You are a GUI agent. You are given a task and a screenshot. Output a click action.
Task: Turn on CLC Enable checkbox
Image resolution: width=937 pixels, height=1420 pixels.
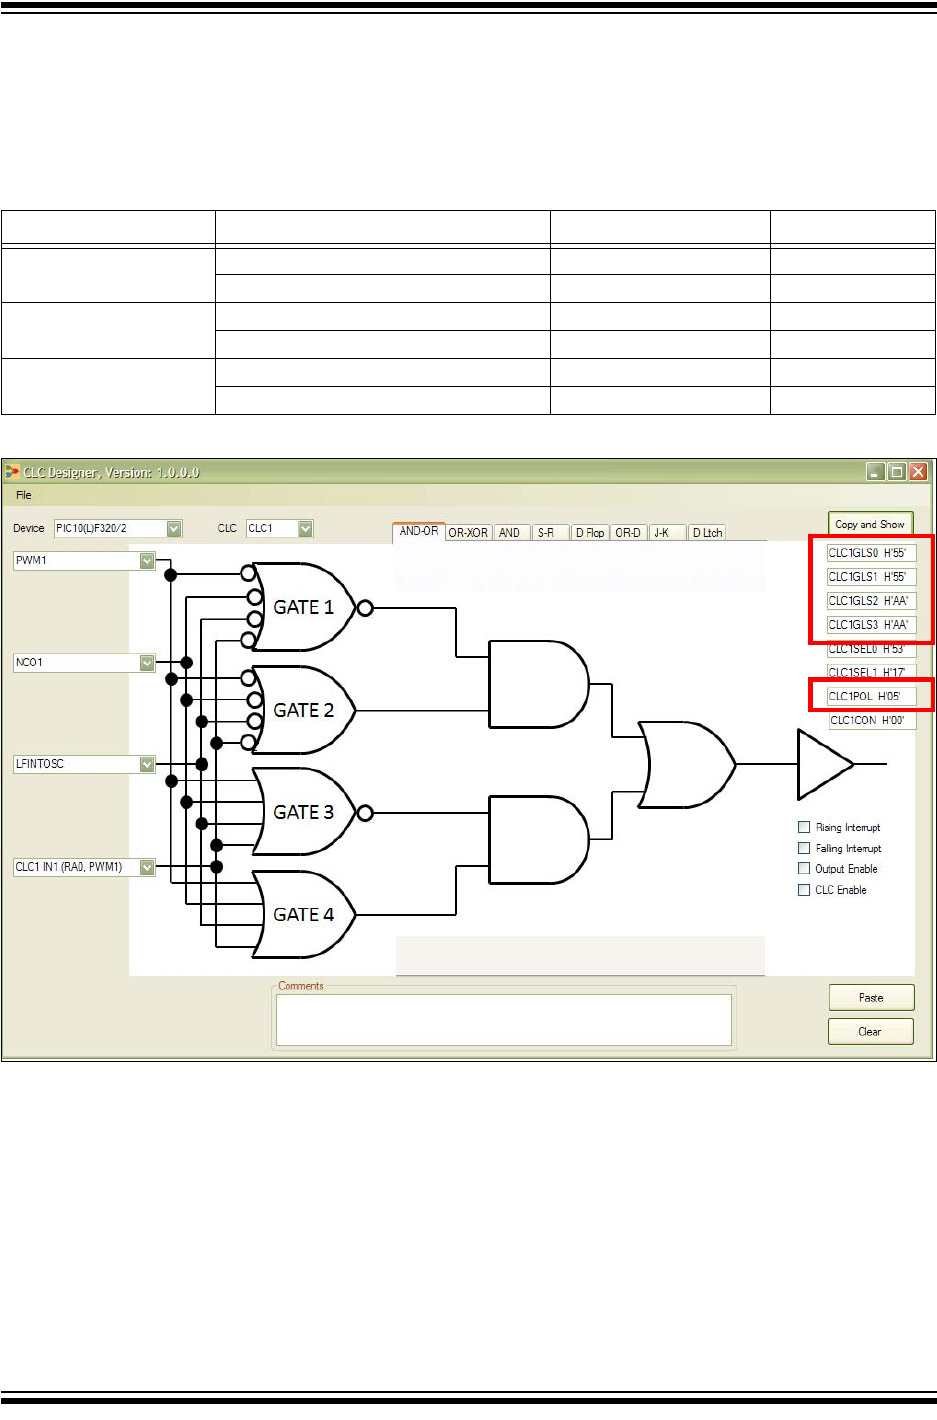coord(804,890)
